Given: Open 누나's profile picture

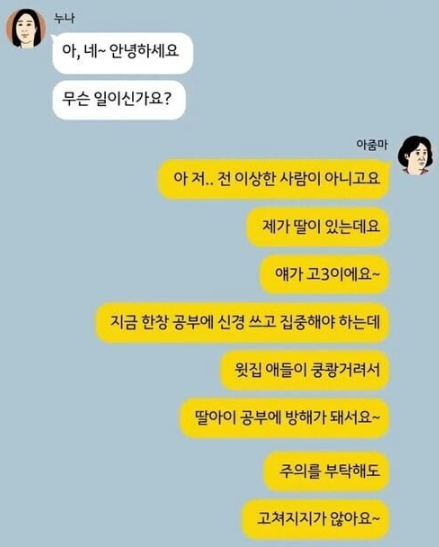Looking at the screenshot, I should point(26,28).
